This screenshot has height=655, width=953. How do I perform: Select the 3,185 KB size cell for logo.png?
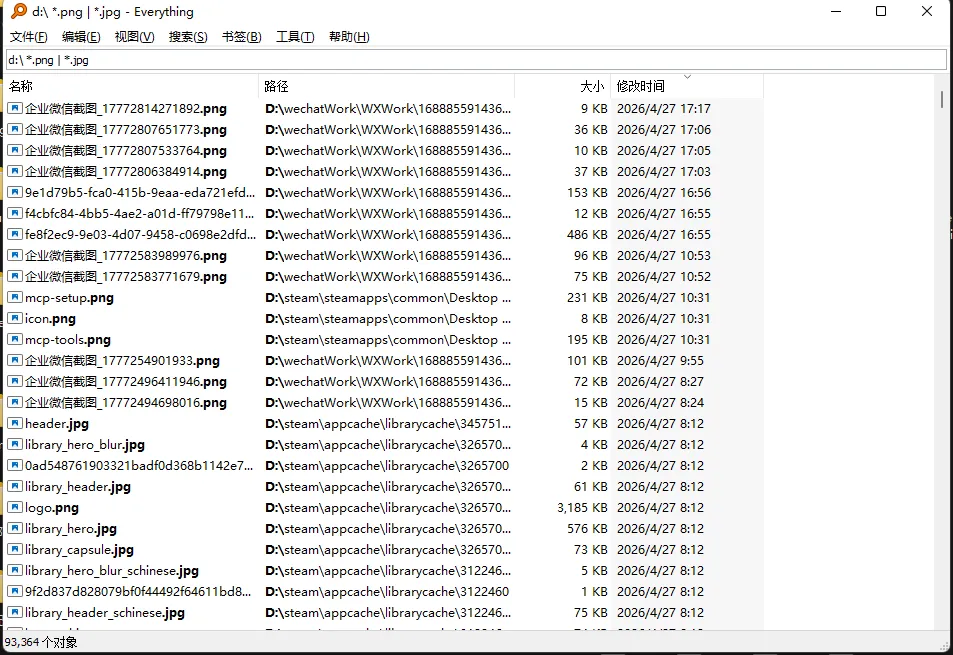[585, 508]
